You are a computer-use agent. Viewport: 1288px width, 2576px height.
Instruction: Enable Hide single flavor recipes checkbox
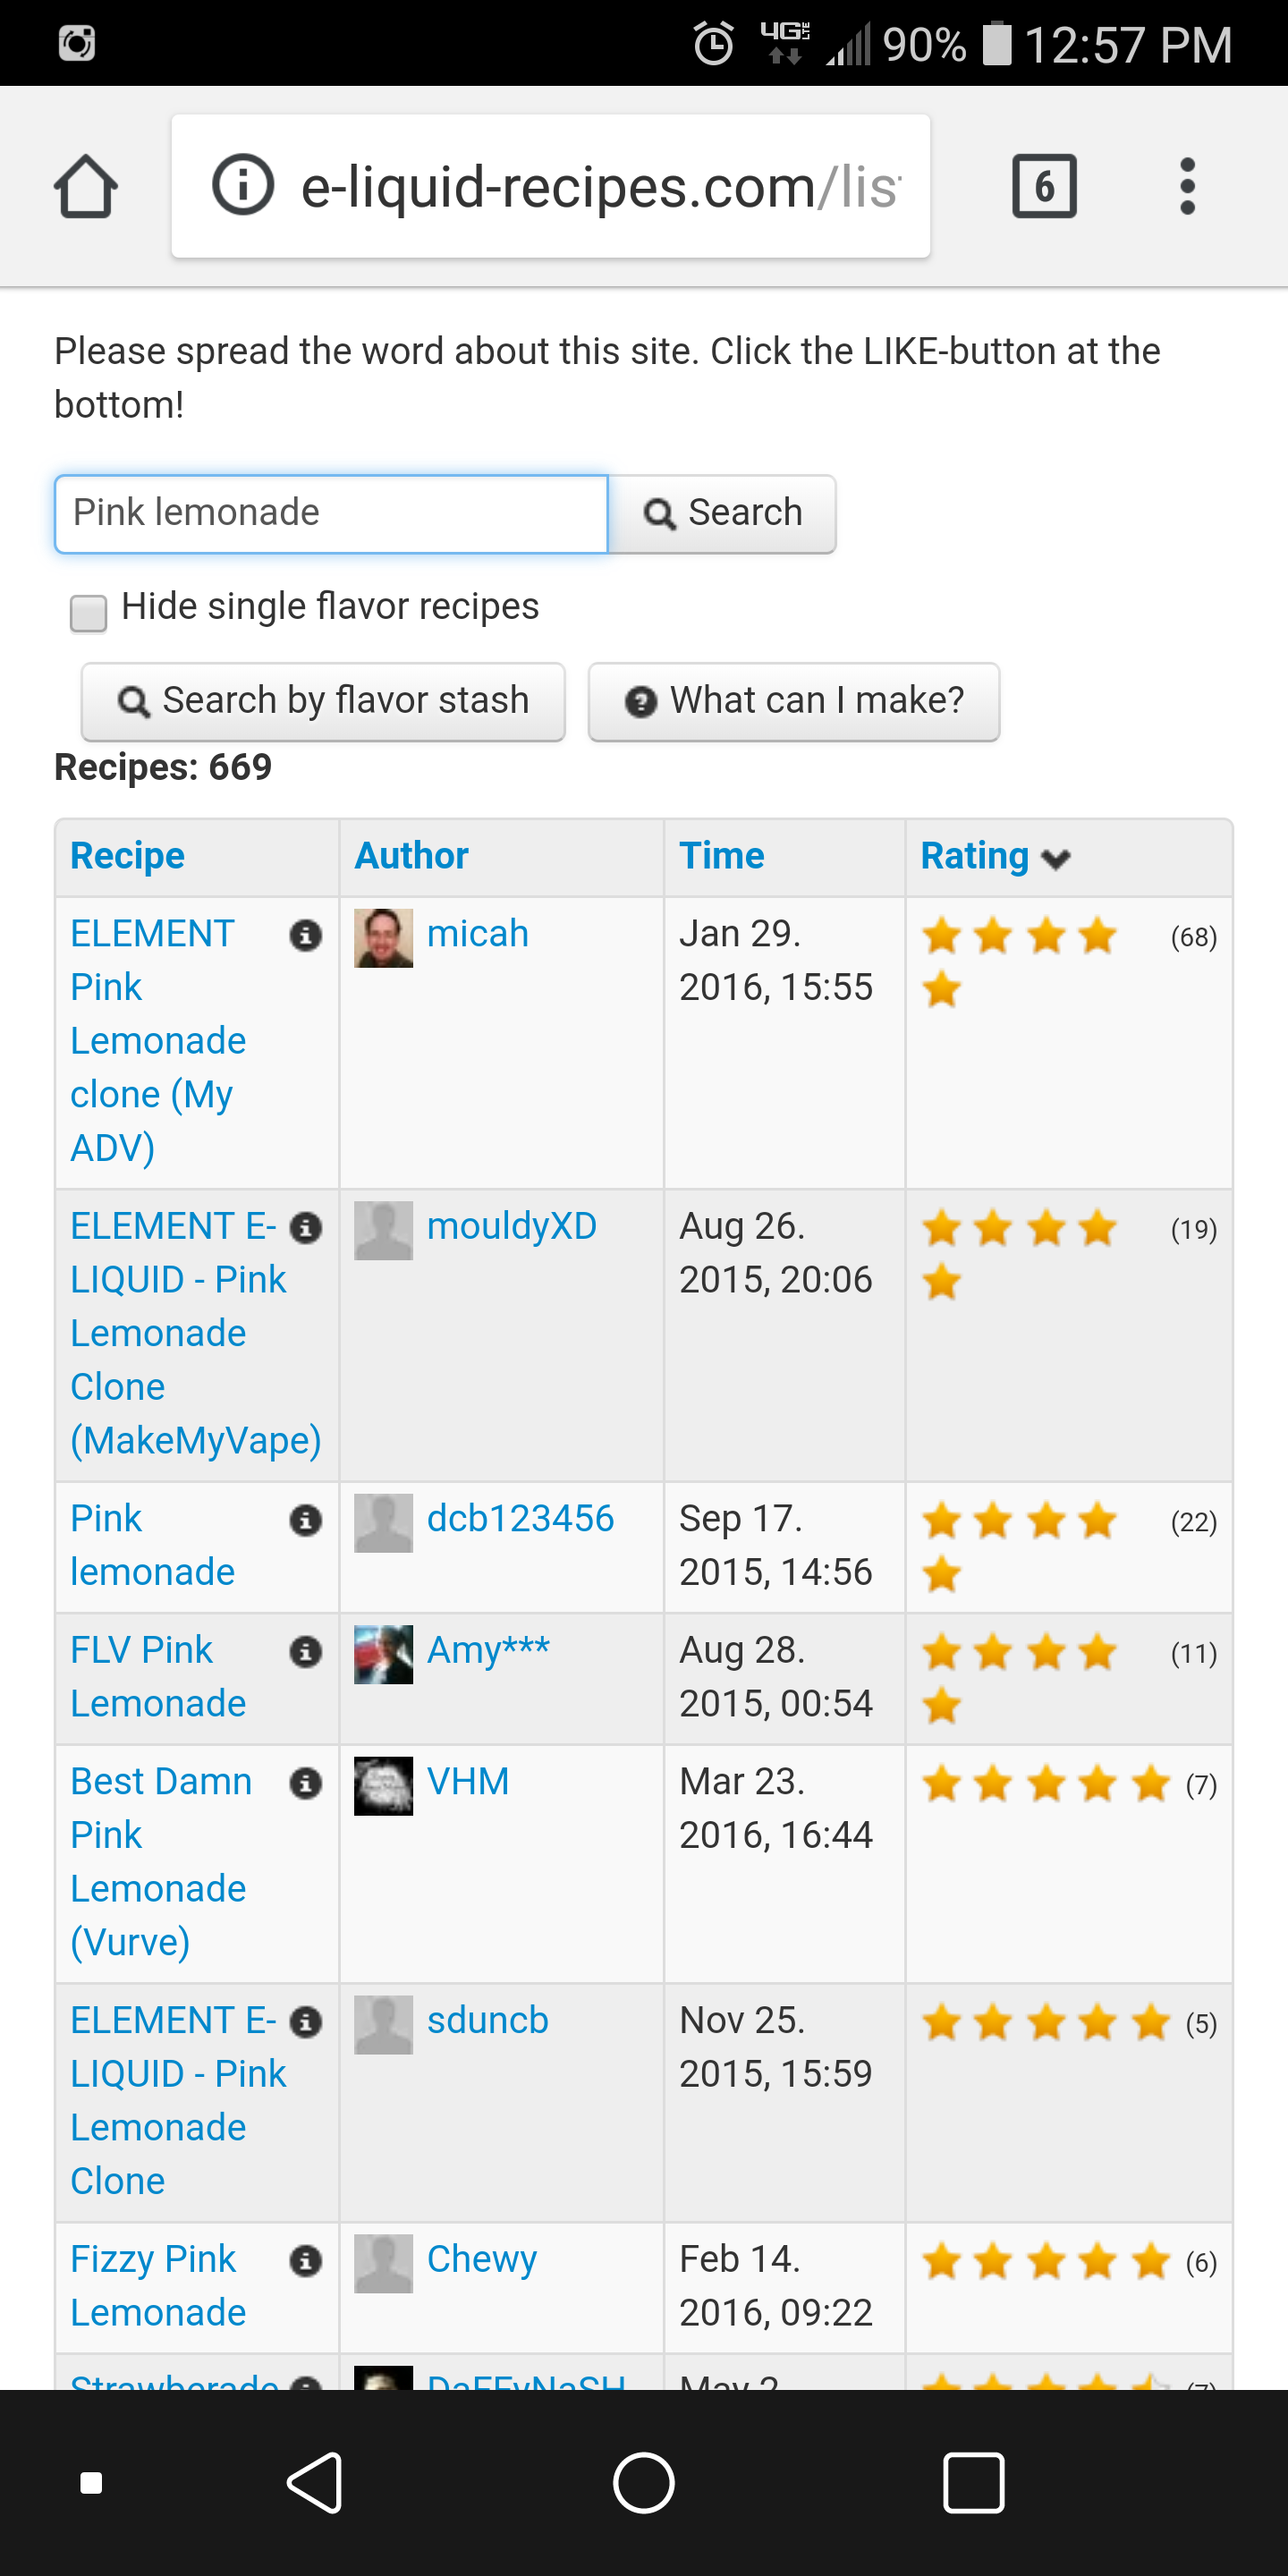tap(88, 613)
